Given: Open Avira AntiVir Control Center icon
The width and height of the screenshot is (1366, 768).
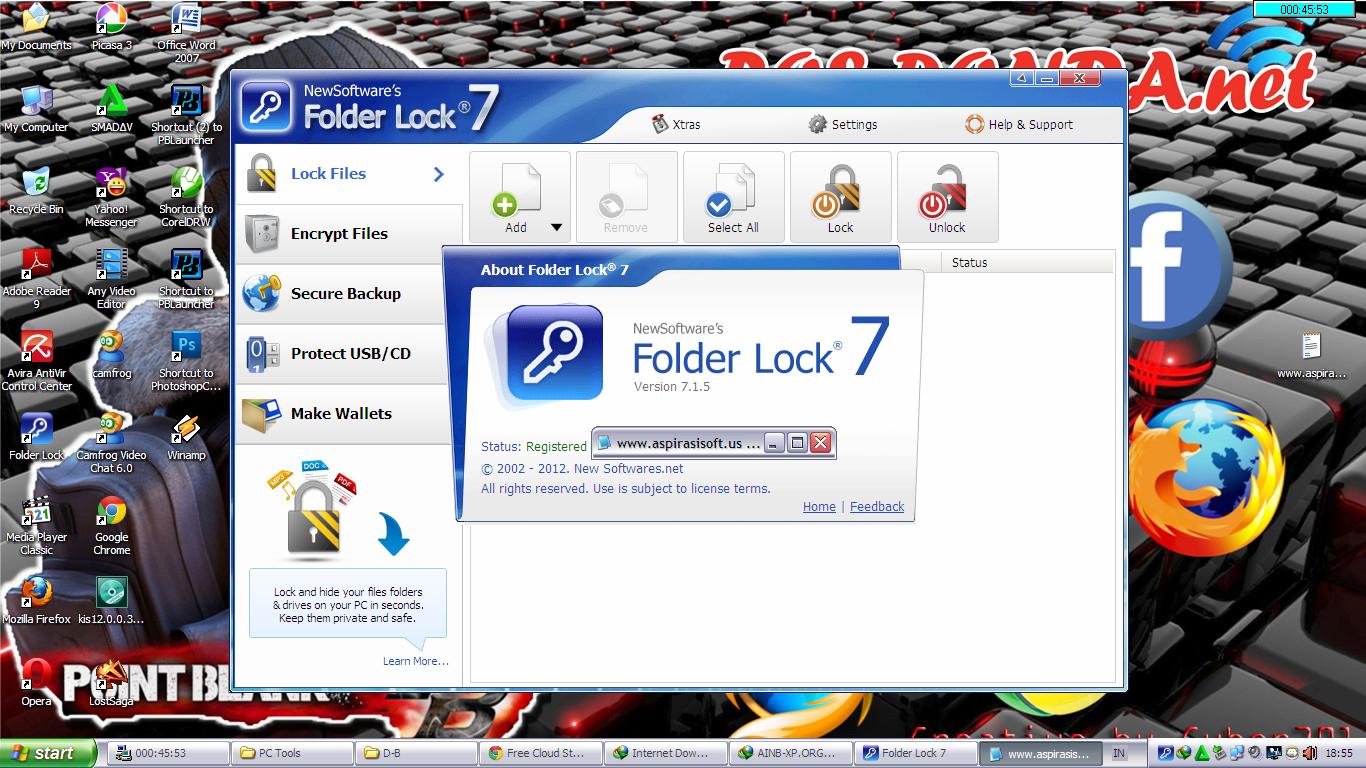Looking at the screenshot, I should [x=36, y=361].
